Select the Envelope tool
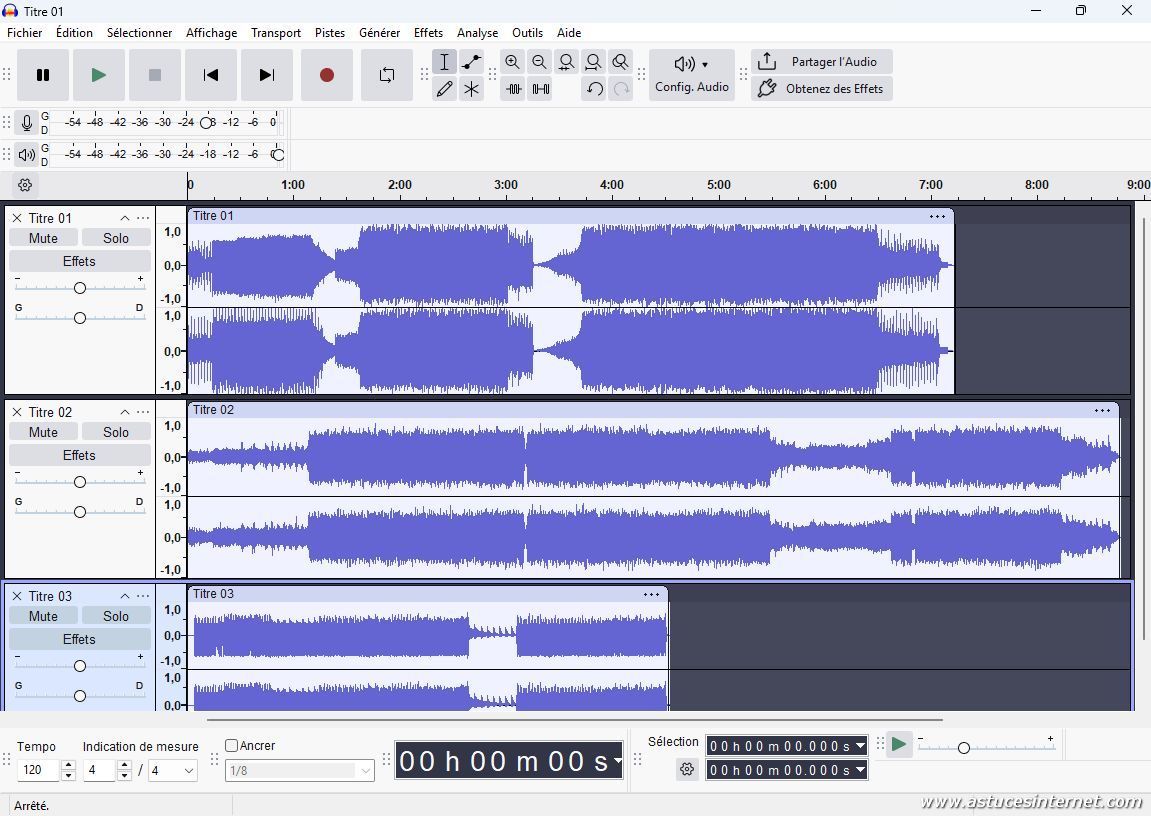This screenshot has height=816, width=1151. coord(471,62)
